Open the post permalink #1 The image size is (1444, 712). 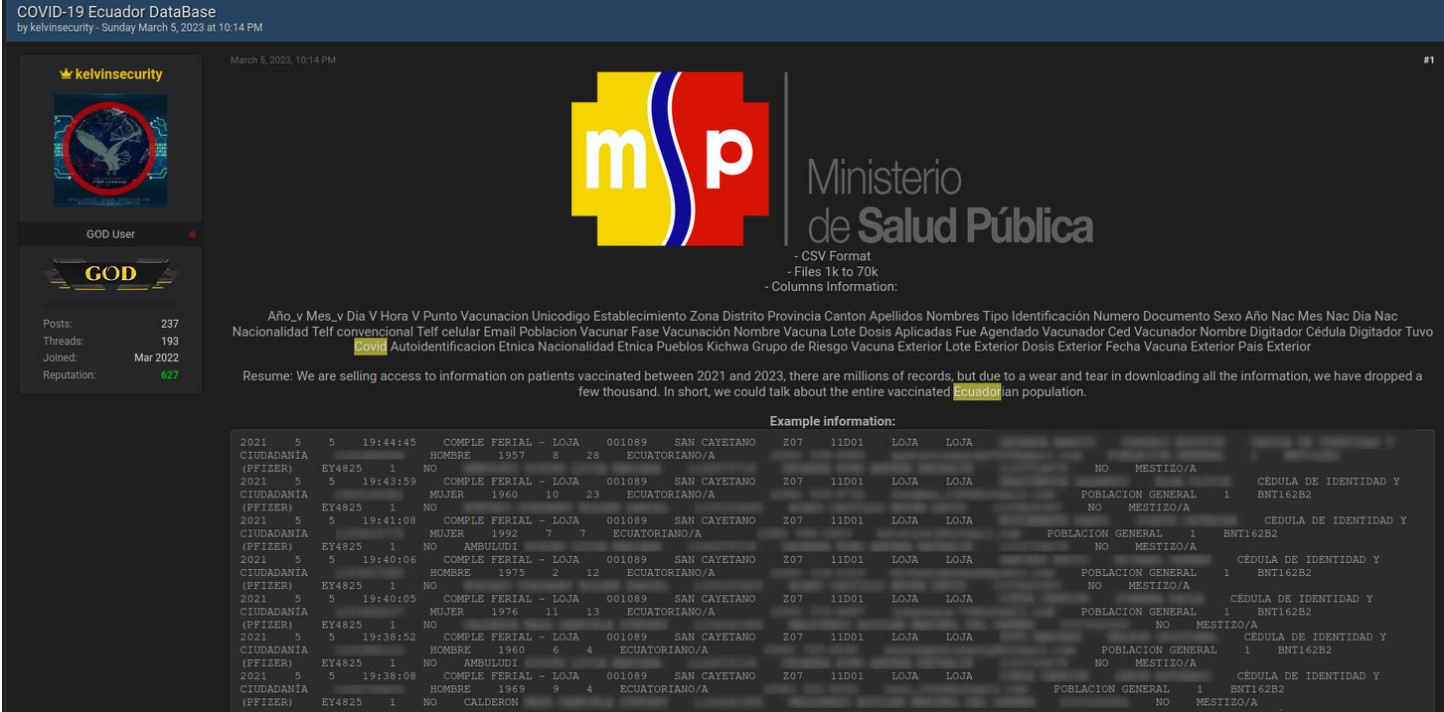click(x=1428, y=61)
